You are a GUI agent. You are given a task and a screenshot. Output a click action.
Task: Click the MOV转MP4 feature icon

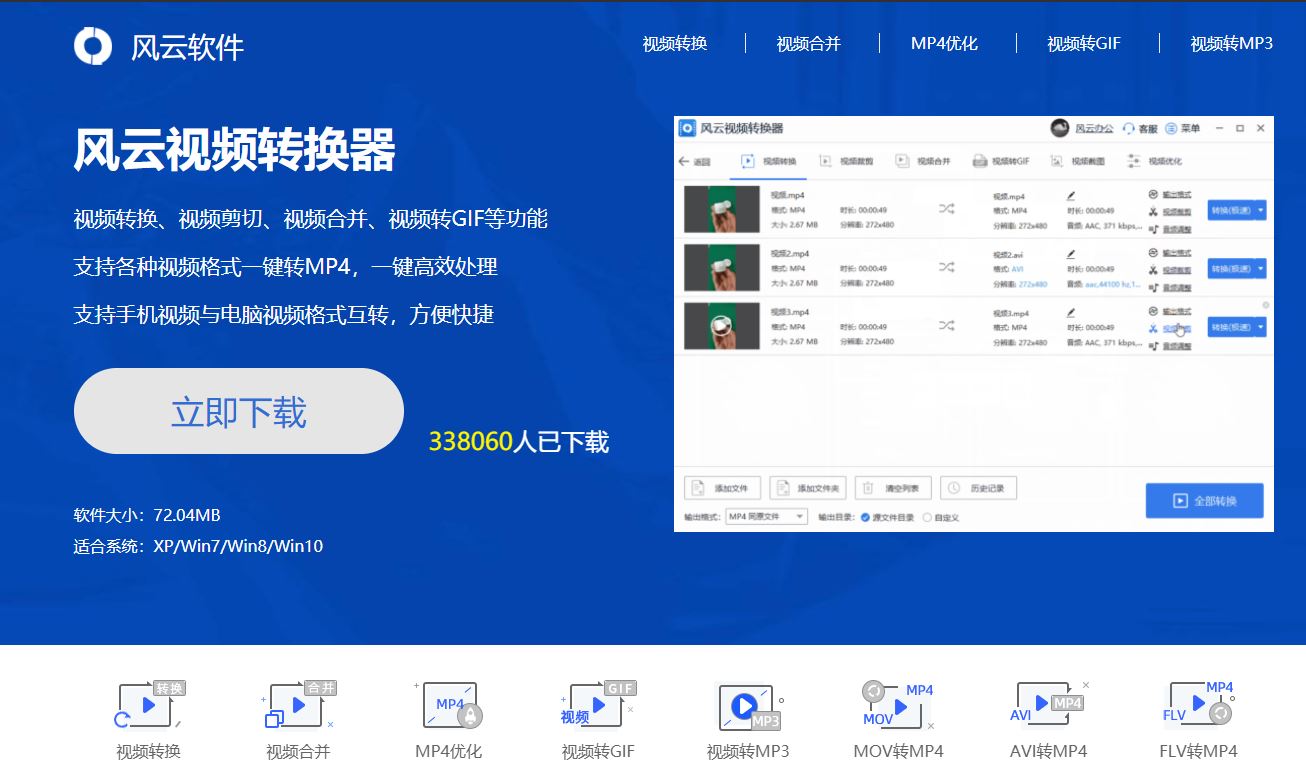[x=898, y=706]
